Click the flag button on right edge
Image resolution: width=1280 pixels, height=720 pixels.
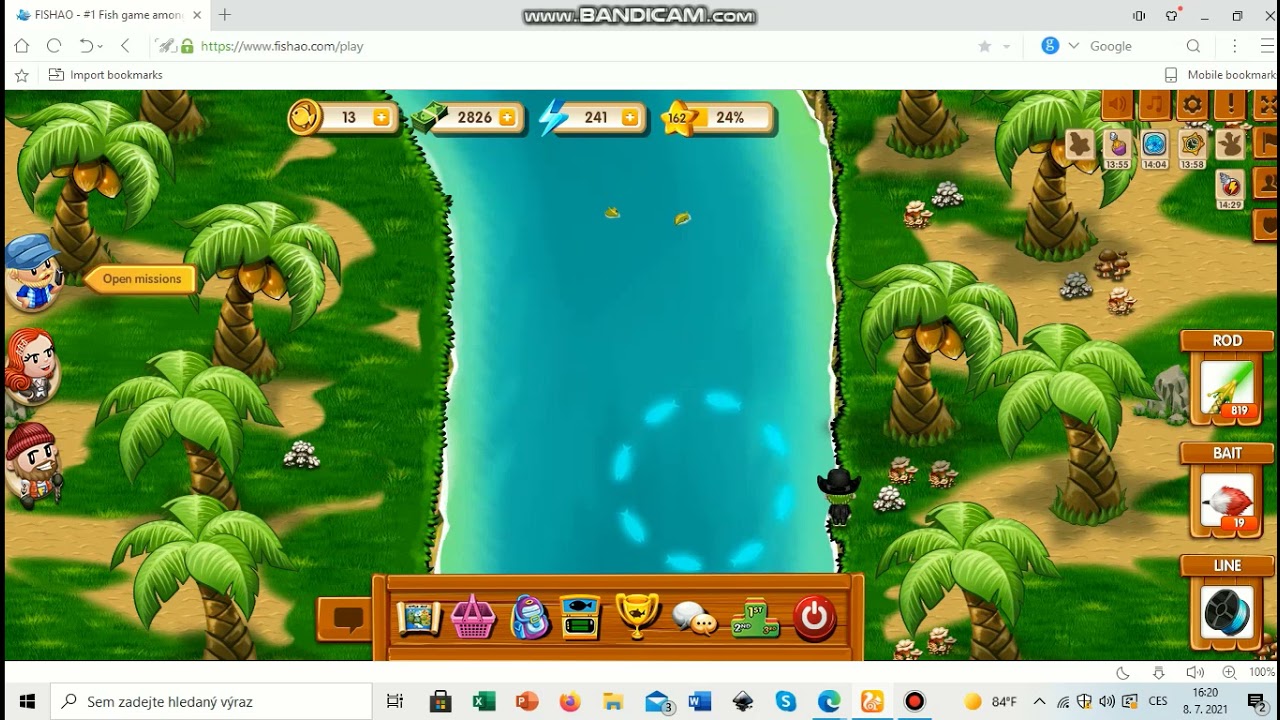pyautogui.click(x=1265, y=143)
